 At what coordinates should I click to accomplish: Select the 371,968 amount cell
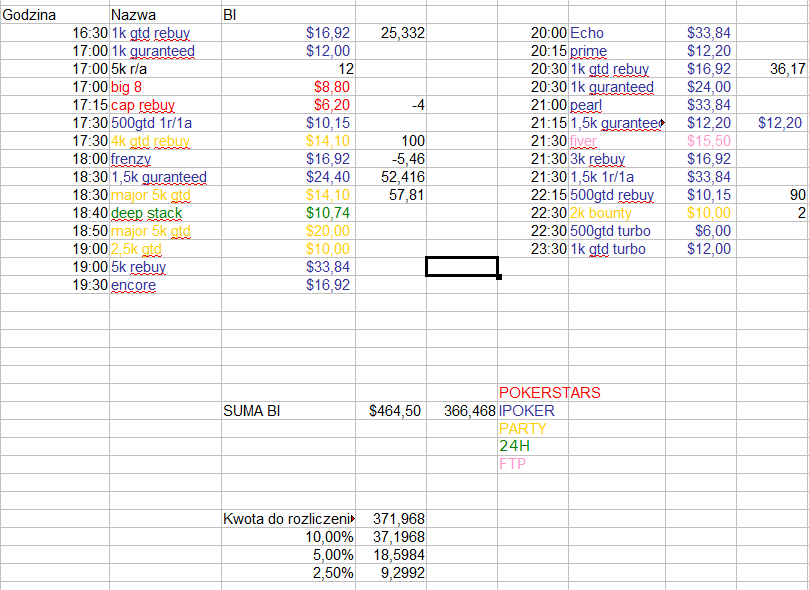point(391,519)
